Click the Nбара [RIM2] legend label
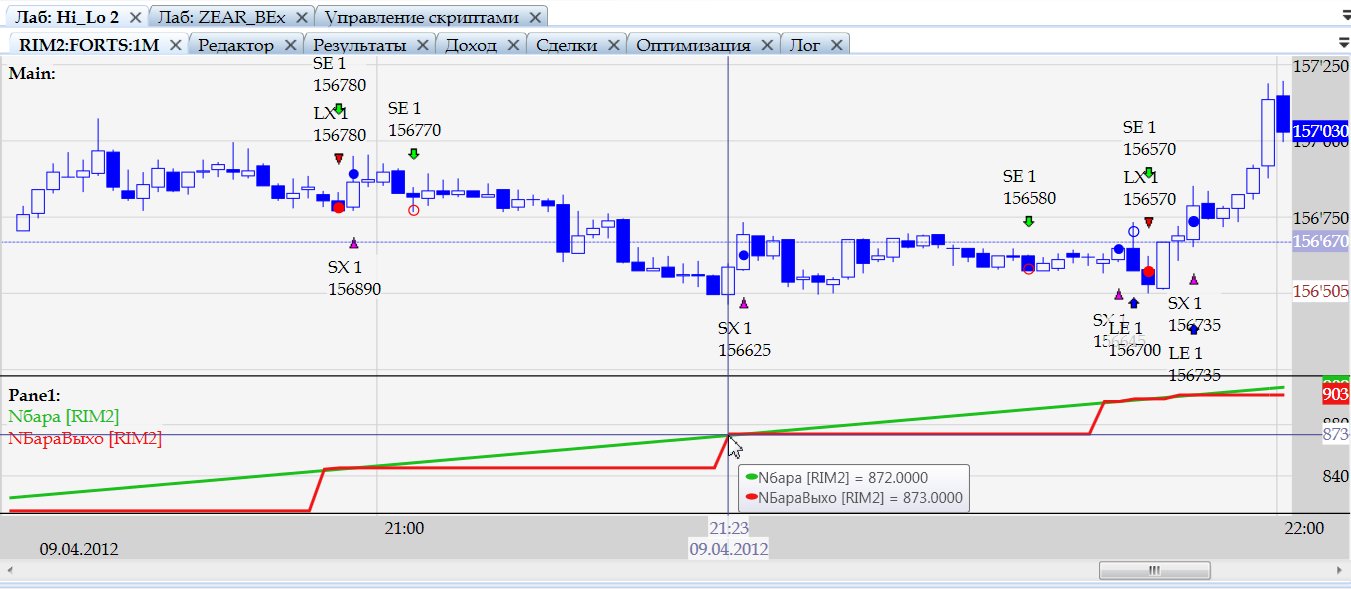Image resolution: width=1351 pixels, height=589 pixels. click(63, 417)
